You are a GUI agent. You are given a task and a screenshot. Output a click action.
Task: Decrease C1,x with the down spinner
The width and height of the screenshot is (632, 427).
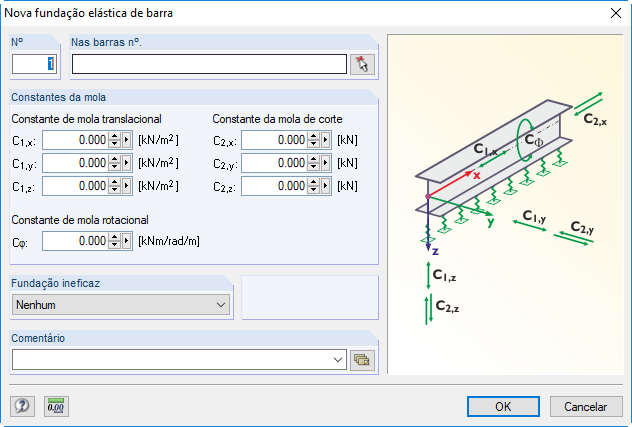click(115, 144)
